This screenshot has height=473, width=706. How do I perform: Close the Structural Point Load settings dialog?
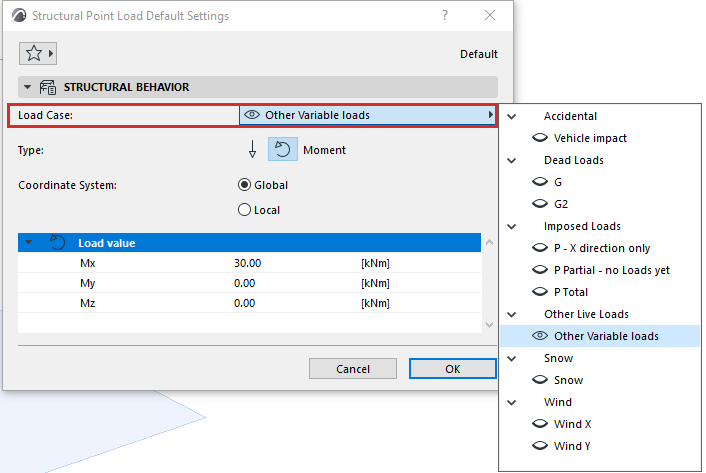click(x=490, y=16)
